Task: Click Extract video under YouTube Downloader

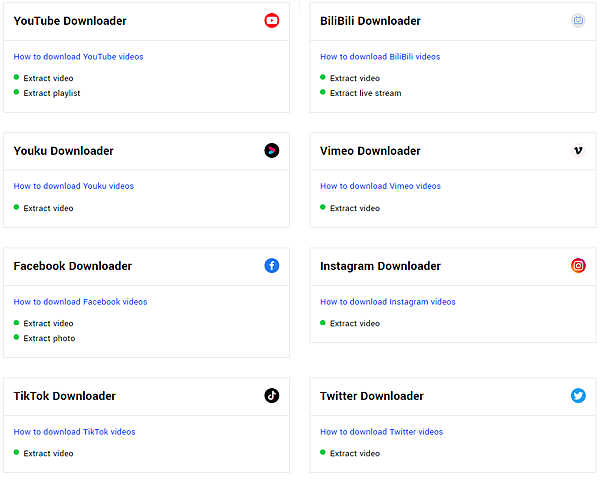Action: click(48, 78)
